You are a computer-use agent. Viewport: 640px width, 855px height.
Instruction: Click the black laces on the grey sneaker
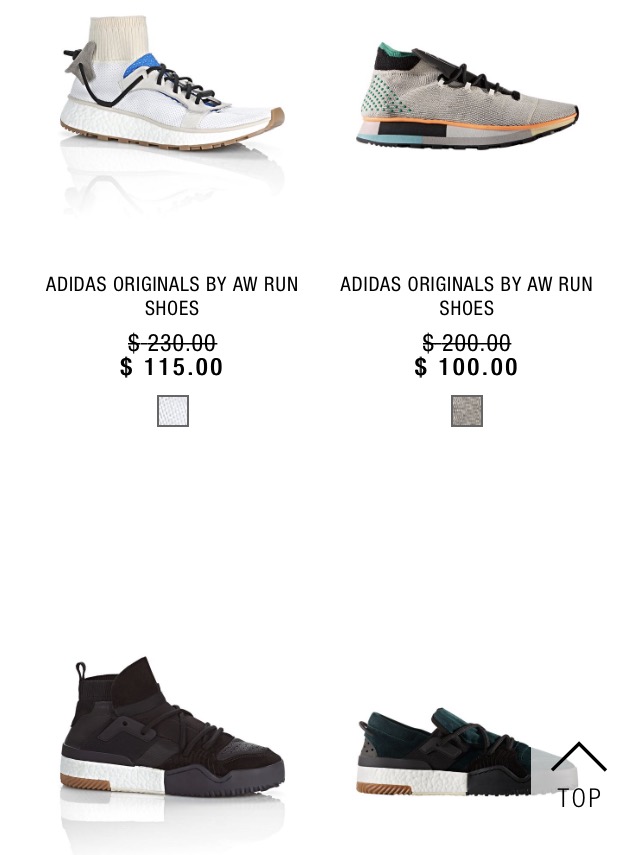point(473,77)
